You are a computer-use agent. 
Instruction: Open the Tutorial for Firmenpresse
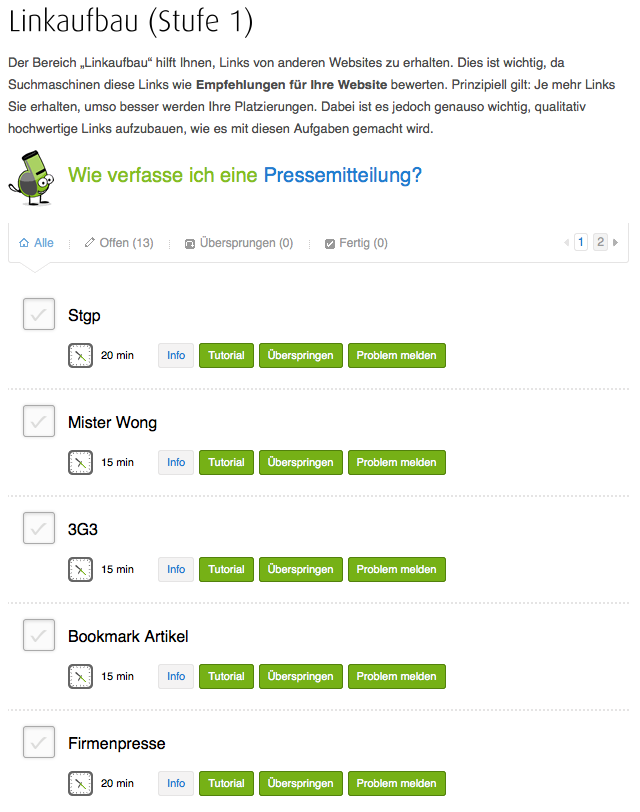point(226,783)
